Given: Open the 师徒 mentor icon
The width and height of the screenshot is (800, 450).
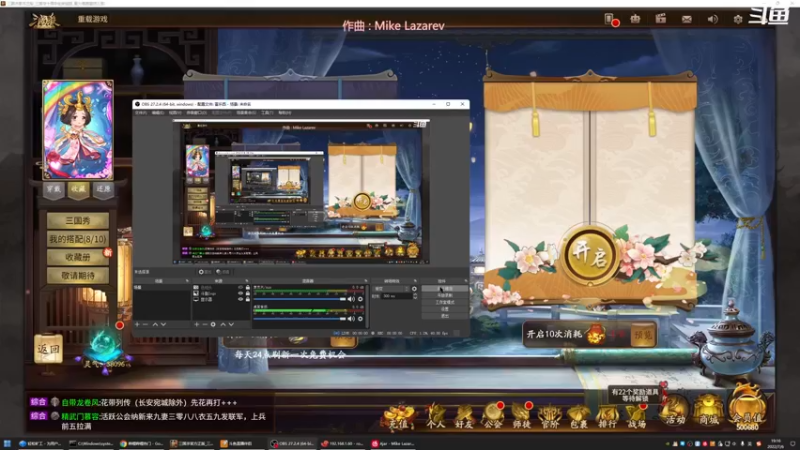Looking at the screenshot, I should tap(521, 414).
